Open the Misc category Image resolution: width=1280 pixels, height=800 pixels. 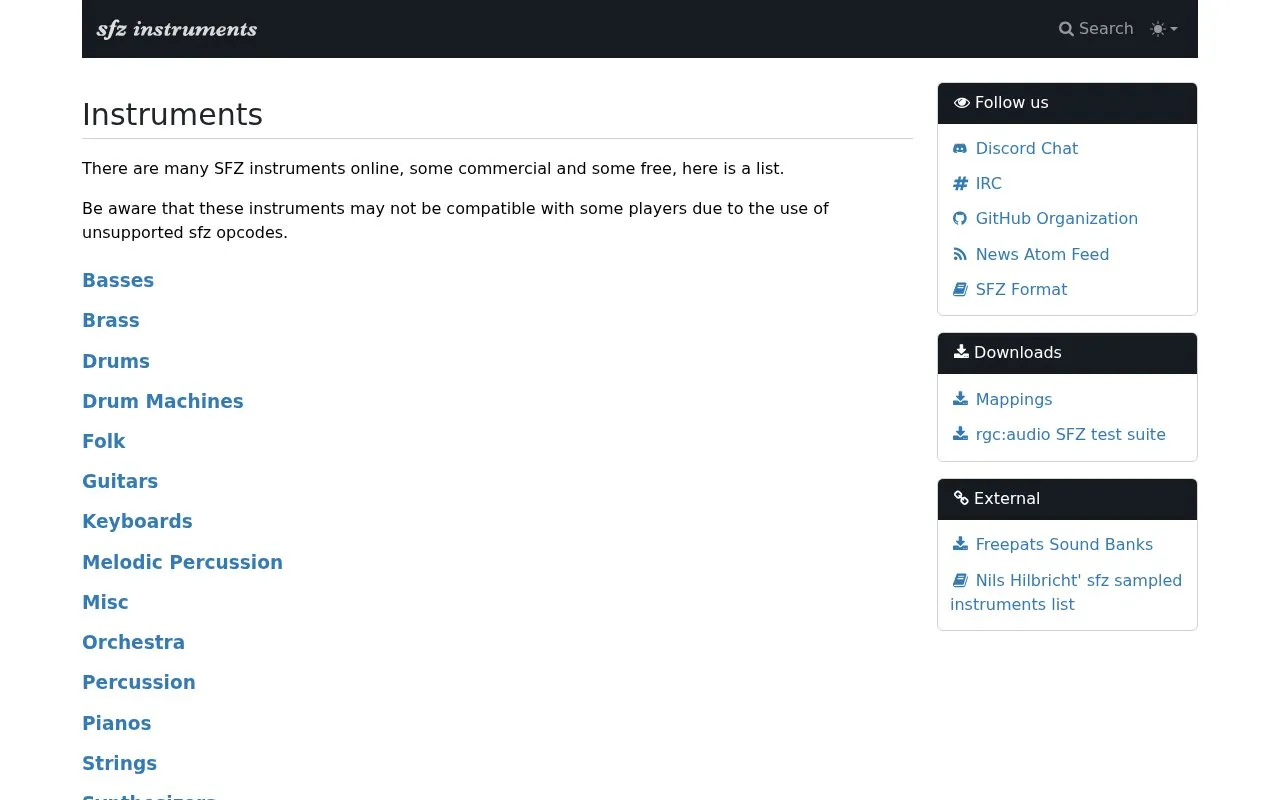click(105, 602)
